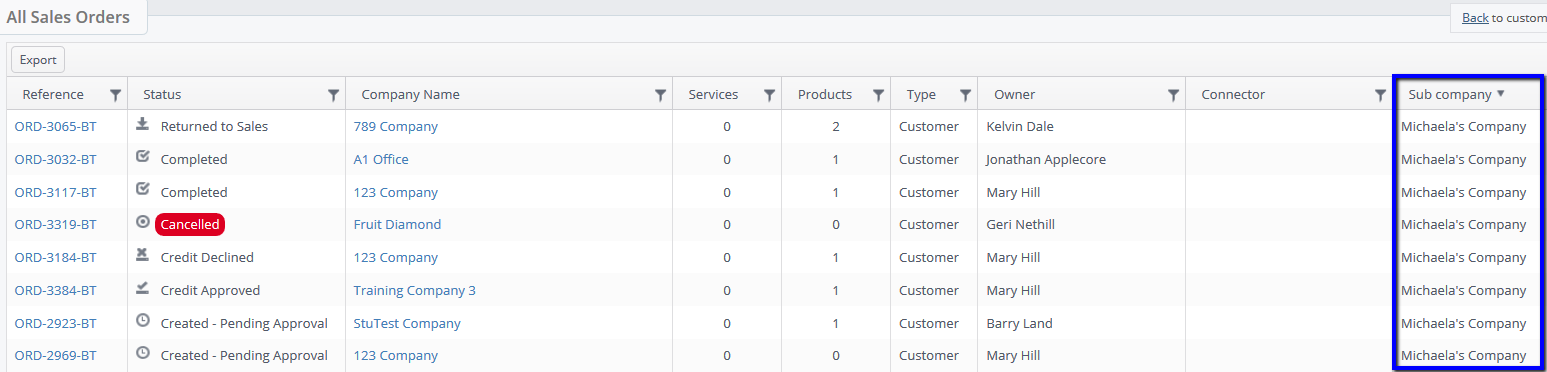
Task: Open the A1 Office company link
Action: (x=381, y=160)
